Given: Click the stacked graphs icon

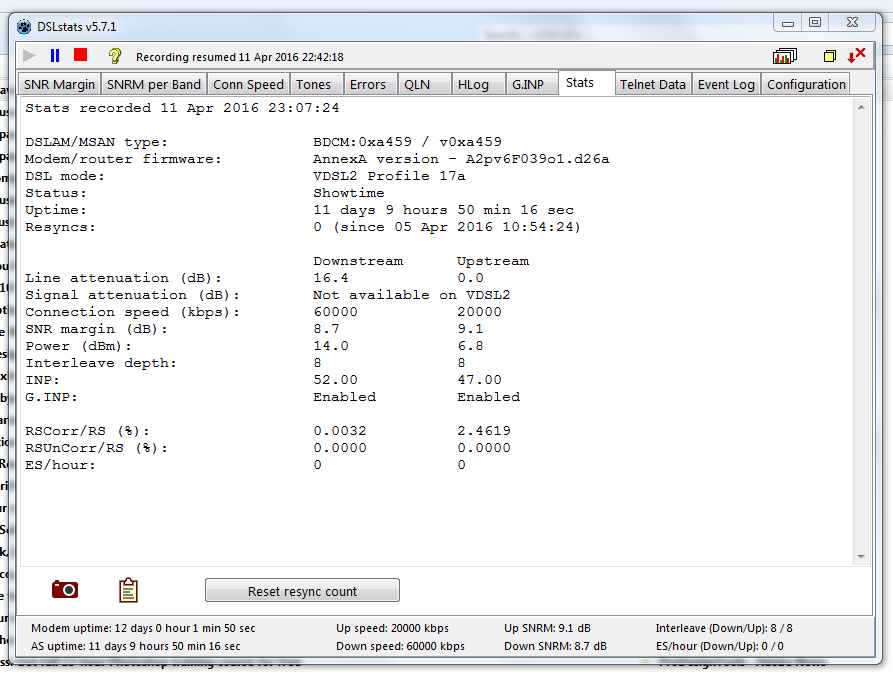Looking at the screenshot, I should pyautogui.click(x=785, y=56).
